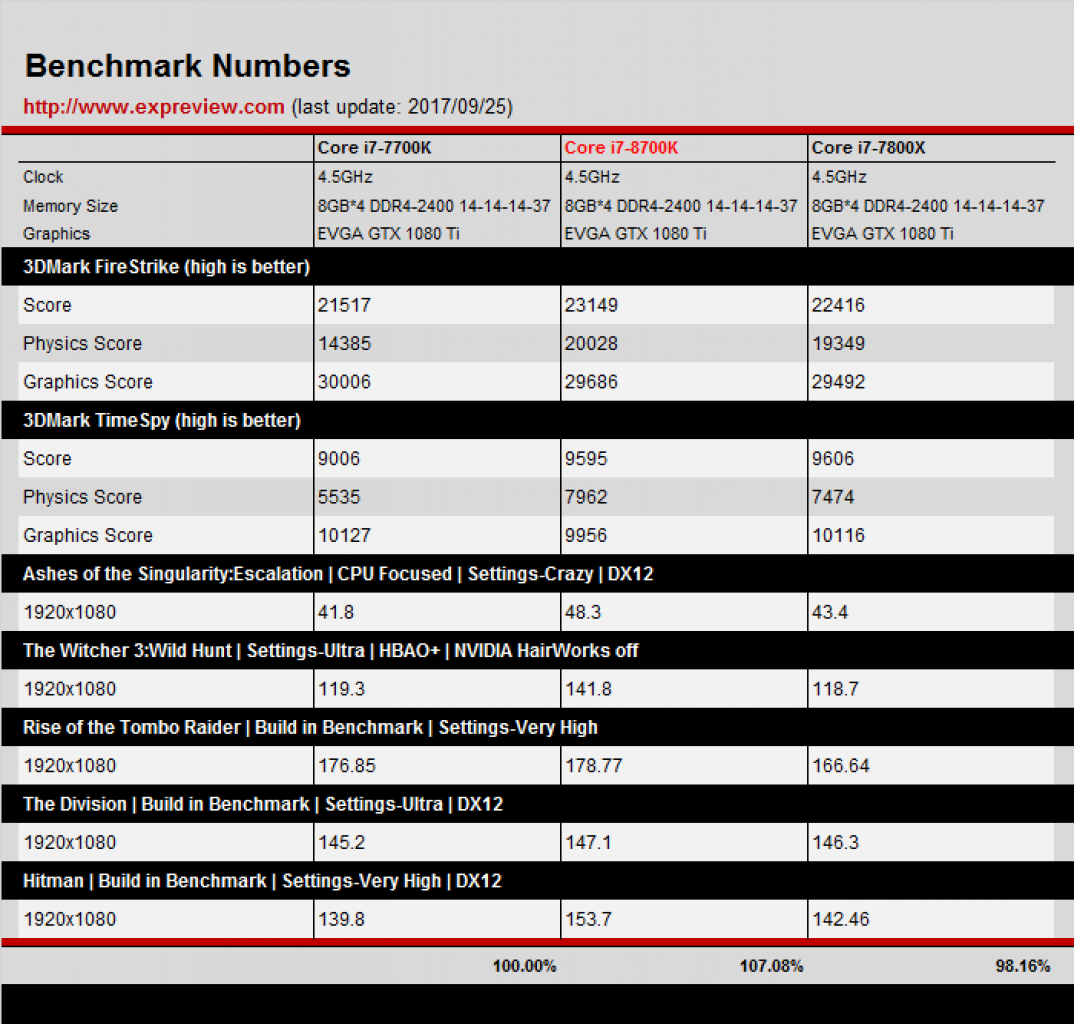This screenshot has width=1074, height=1024.
Task: Click TimeSpy Physics value 7962
Action: tap(586, 497)
